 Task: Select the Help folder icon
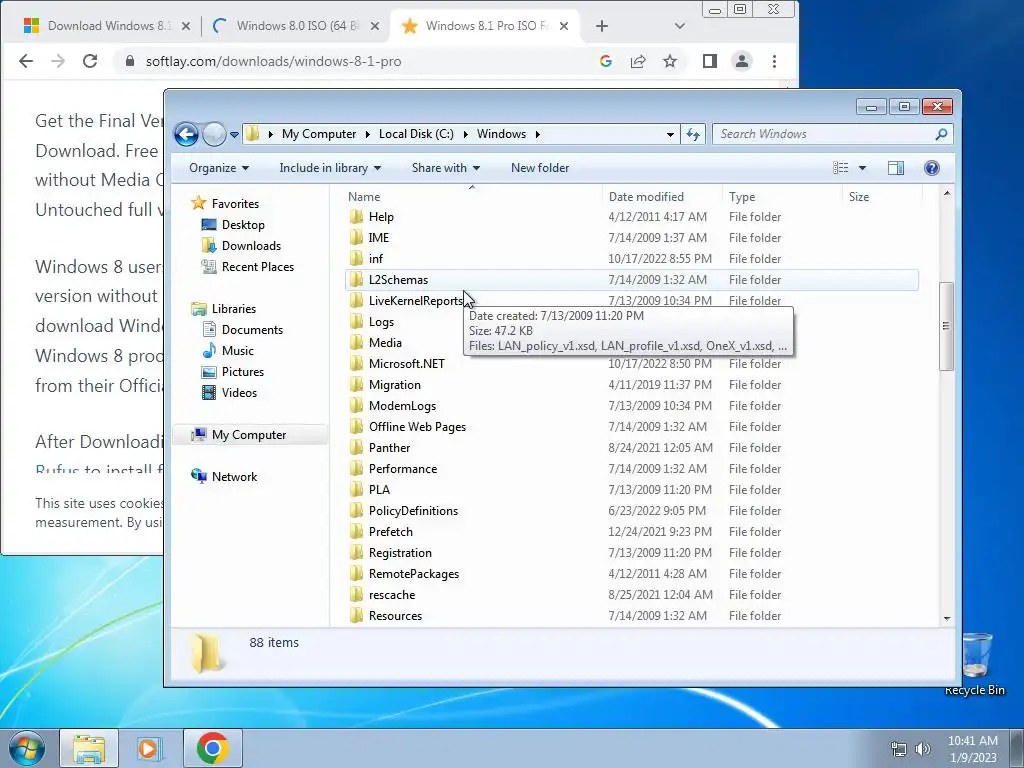[x=357, y=217]
